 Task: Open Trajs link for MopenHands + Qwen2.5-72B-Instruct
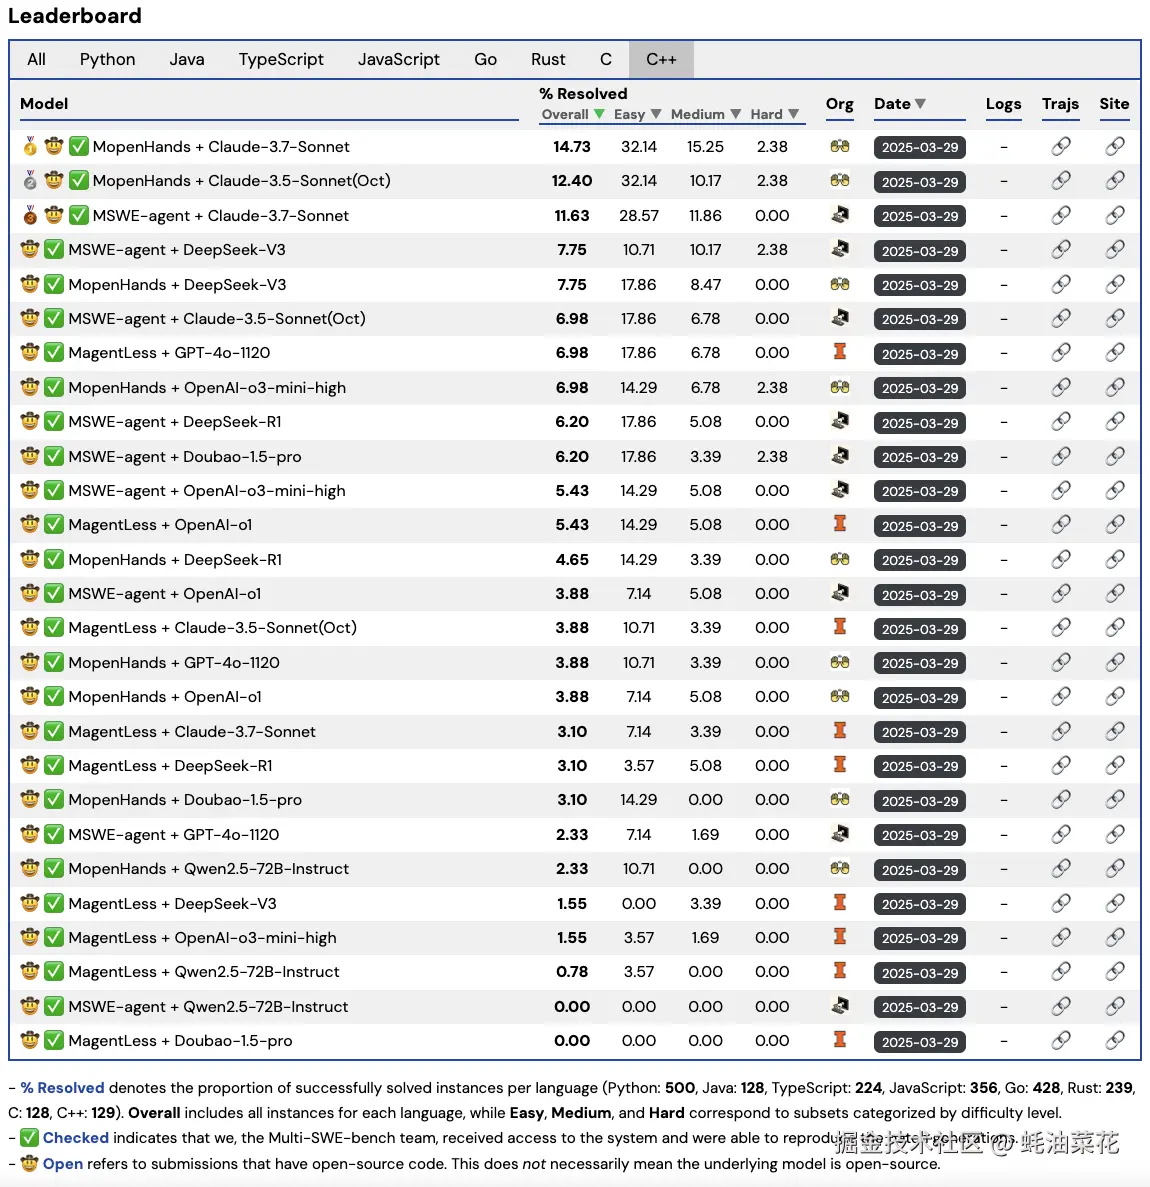click(1061, 868)
